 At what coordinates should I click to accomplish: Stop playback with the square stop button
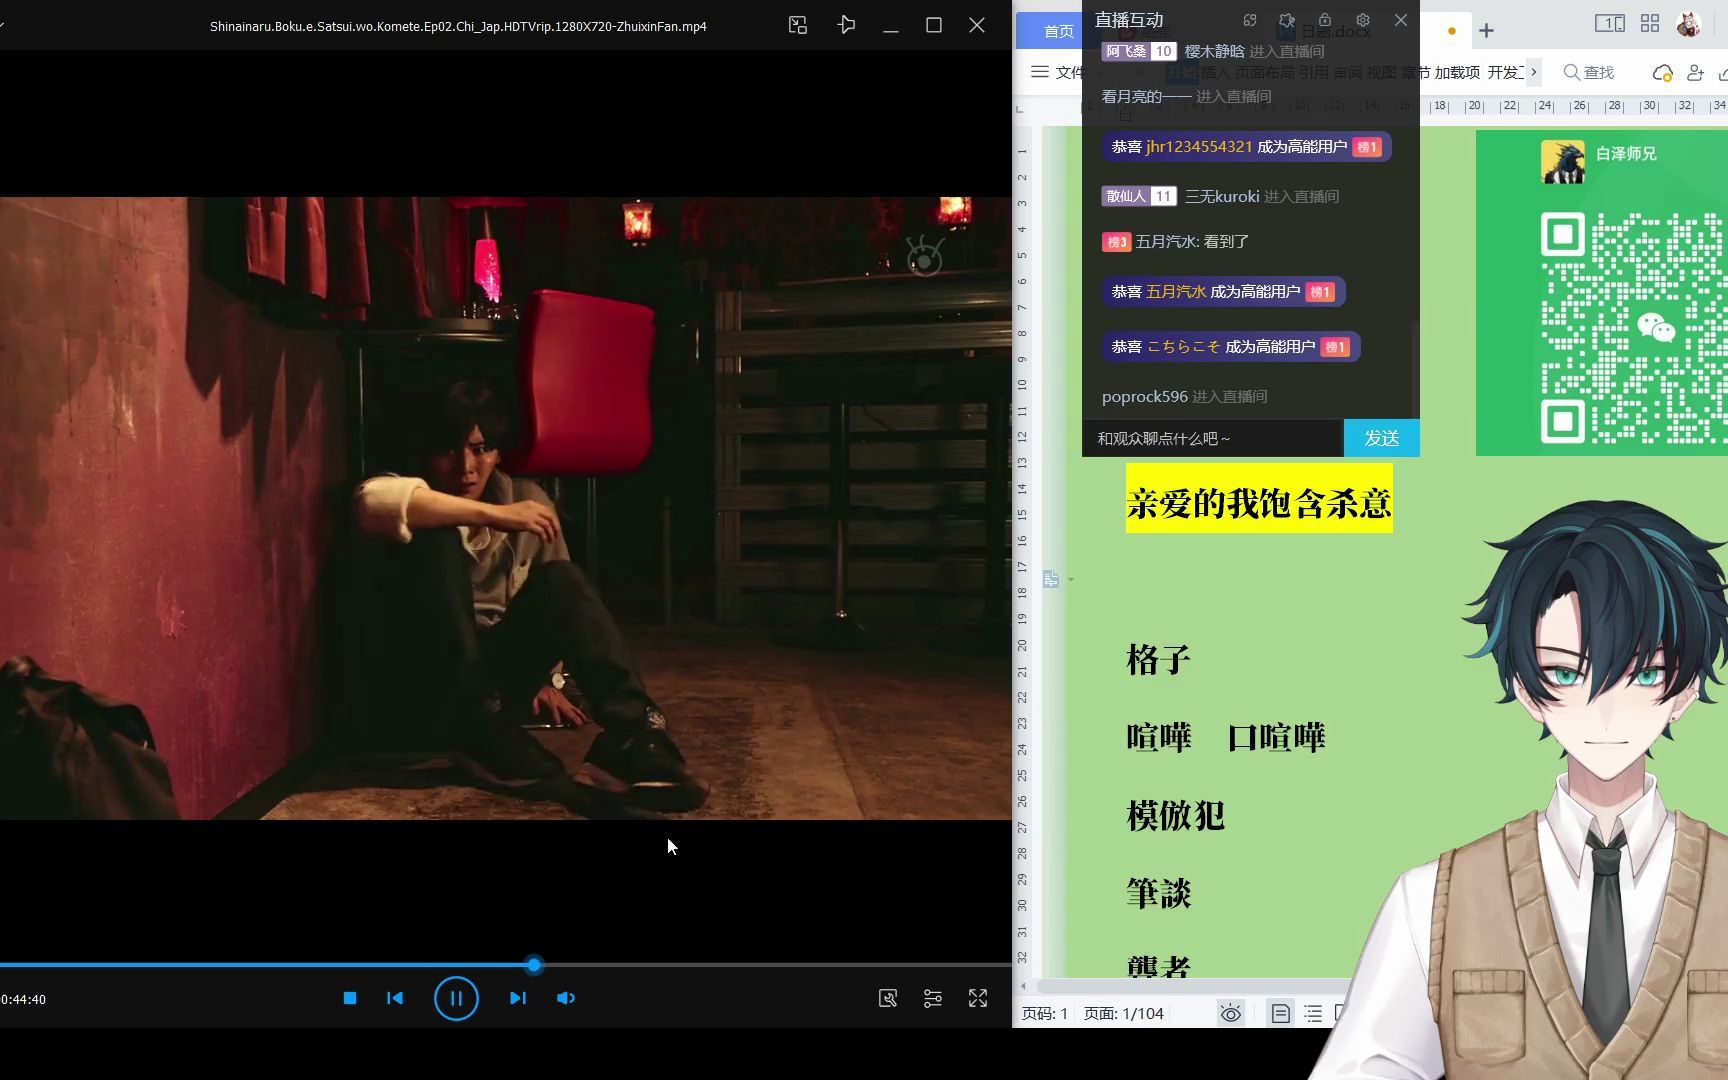(x=350, y=998)
